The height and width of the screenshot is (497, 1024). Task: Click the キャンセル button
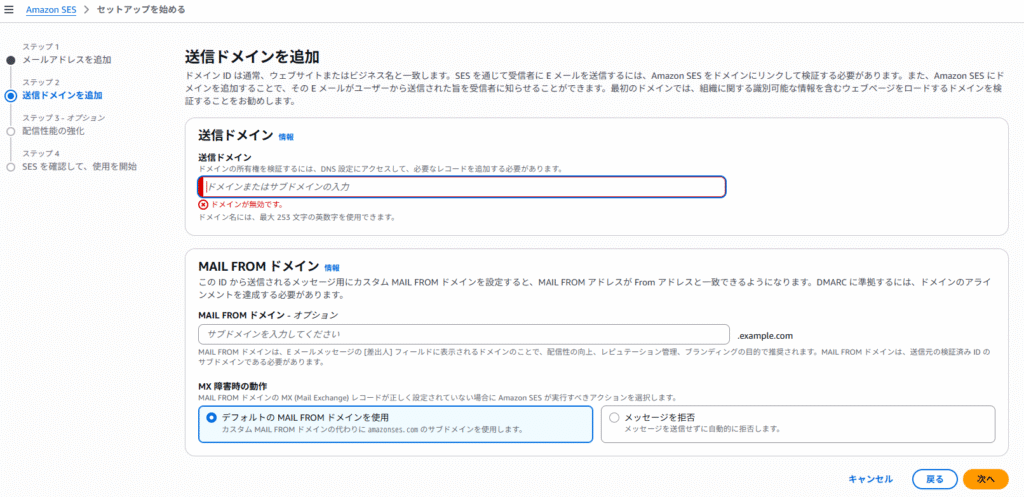(x=871, y=479)
